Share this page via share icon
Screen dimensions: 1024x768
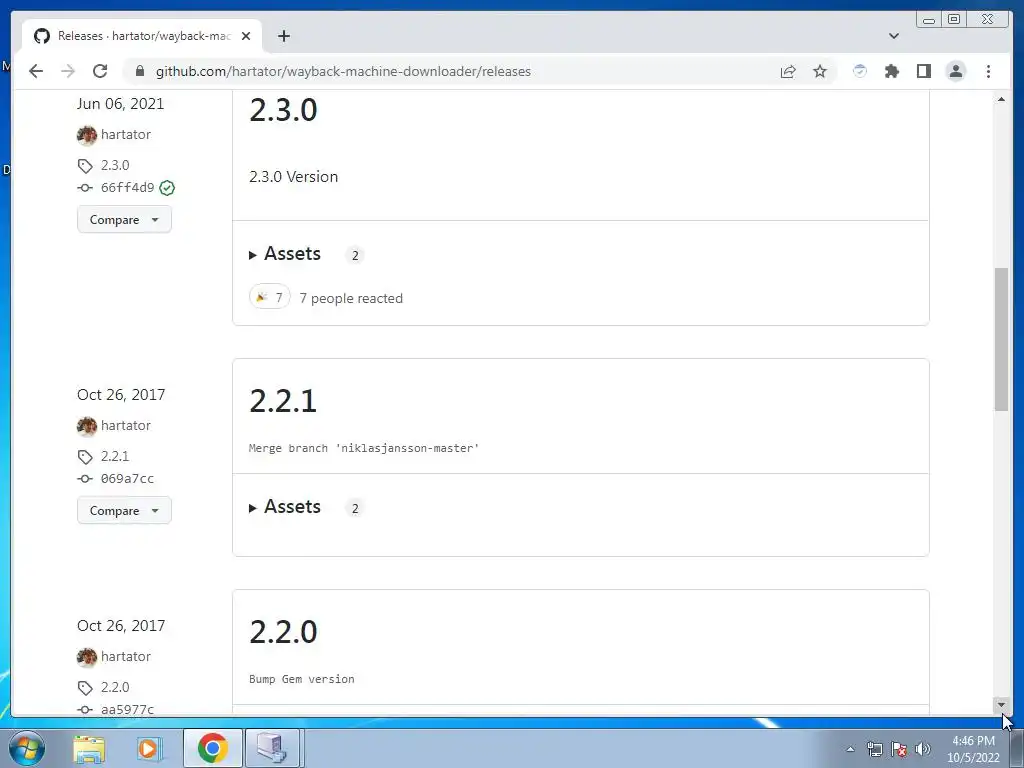[x=788, y=71]
